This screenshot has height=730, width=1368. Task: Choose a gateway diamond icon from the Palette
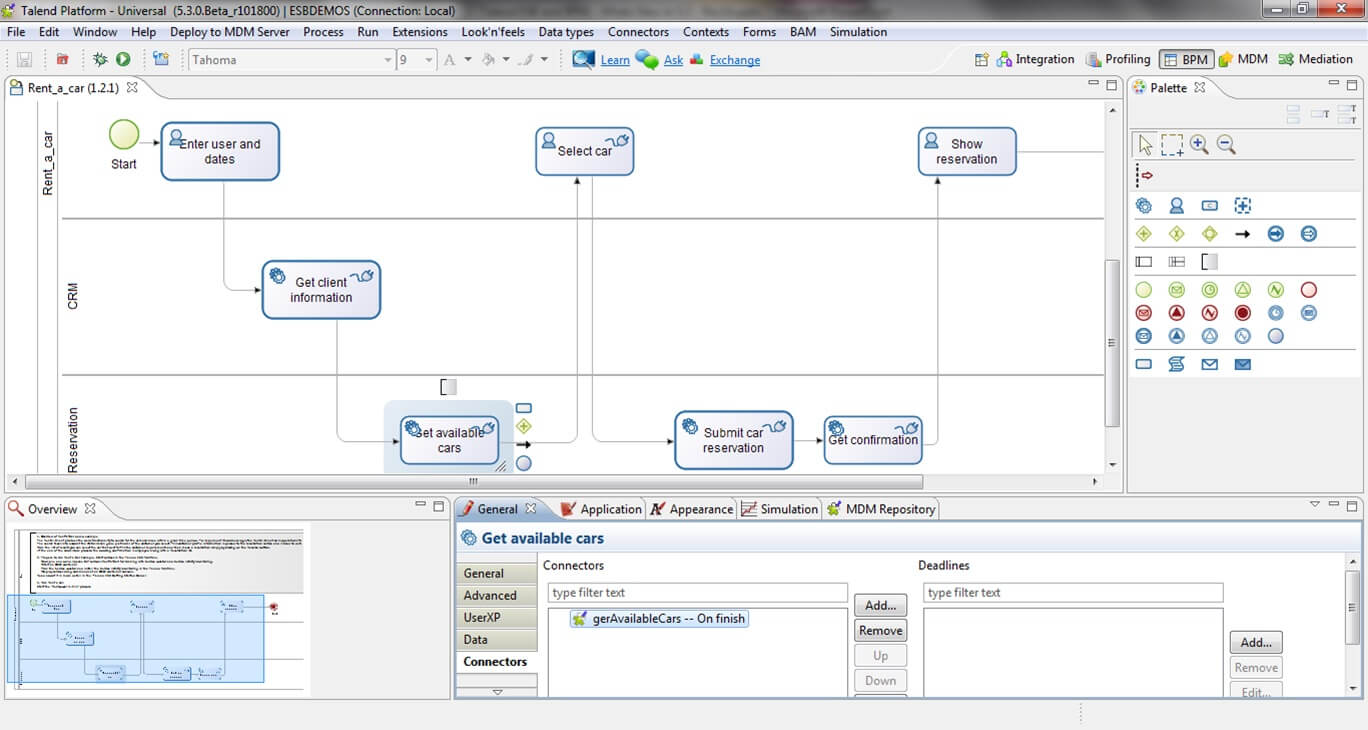(1143, 233)
